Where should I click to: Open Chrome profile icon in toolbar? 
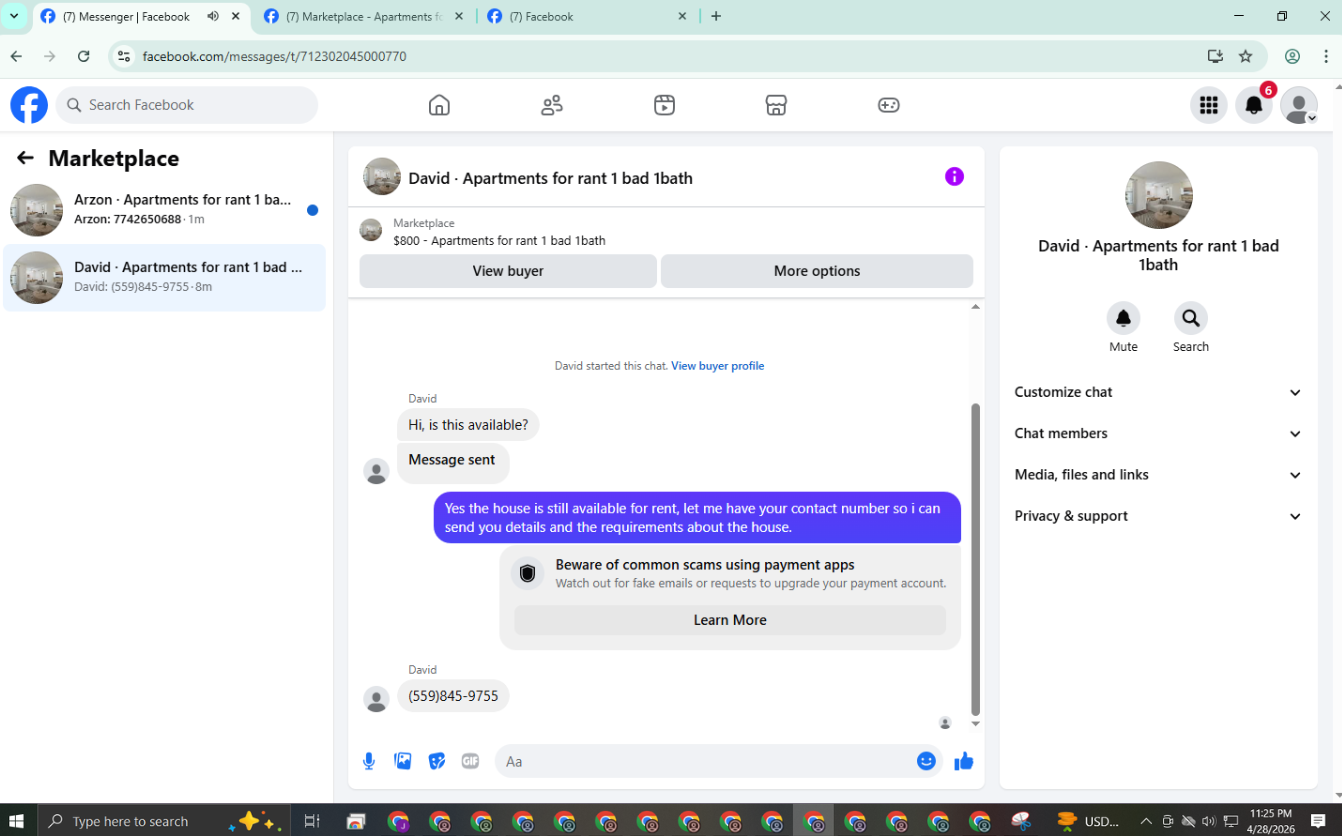[1292, 56]
